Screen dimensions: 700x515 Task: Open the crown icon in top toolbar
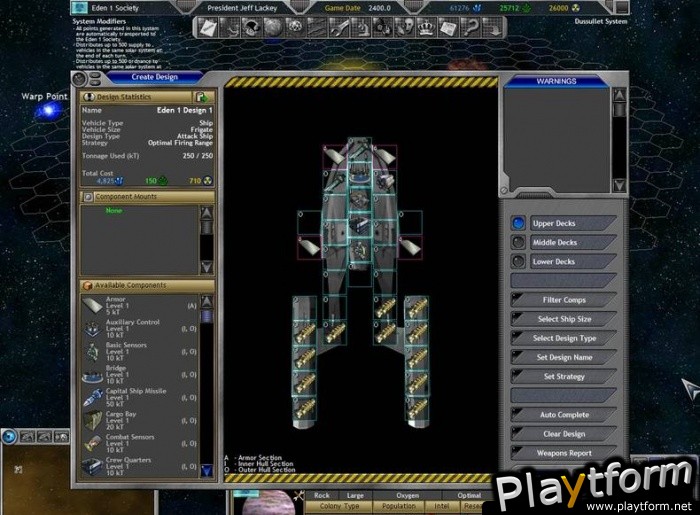427,28
